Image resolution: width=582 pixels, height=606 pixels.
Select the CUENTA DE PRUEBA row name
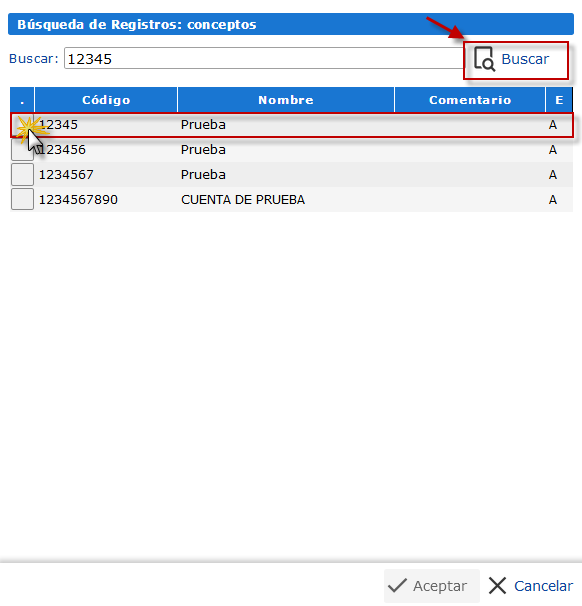(243, 200)
